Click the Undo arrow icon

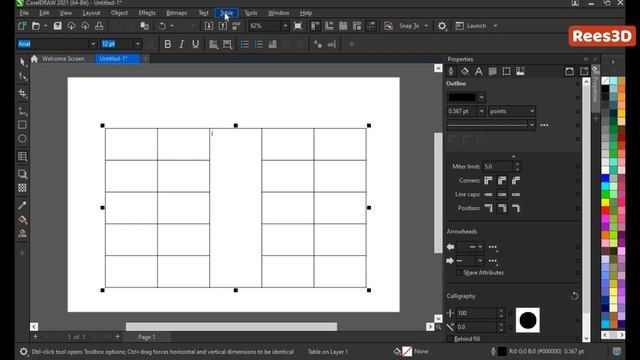click(x=162, y=26)
